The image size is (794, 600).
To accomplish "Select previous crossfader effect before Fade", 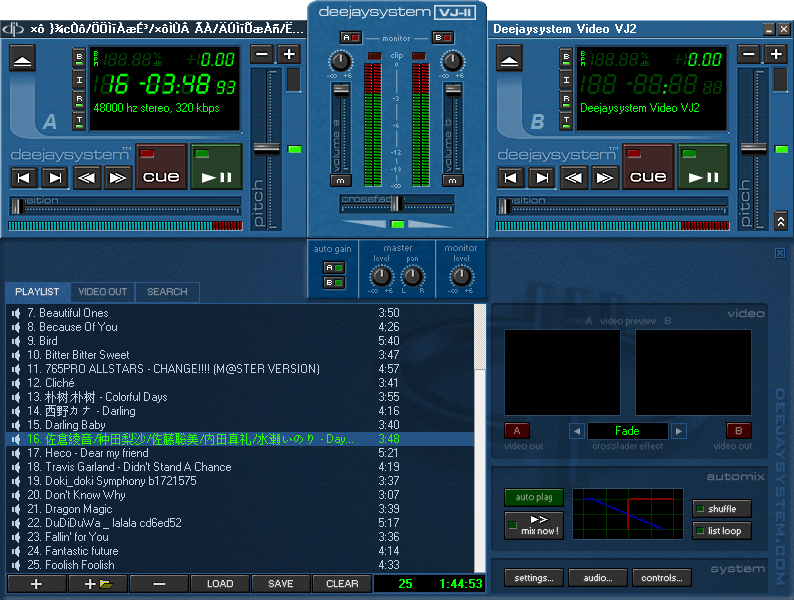I will pyautogui.click(x=576, y=431).
